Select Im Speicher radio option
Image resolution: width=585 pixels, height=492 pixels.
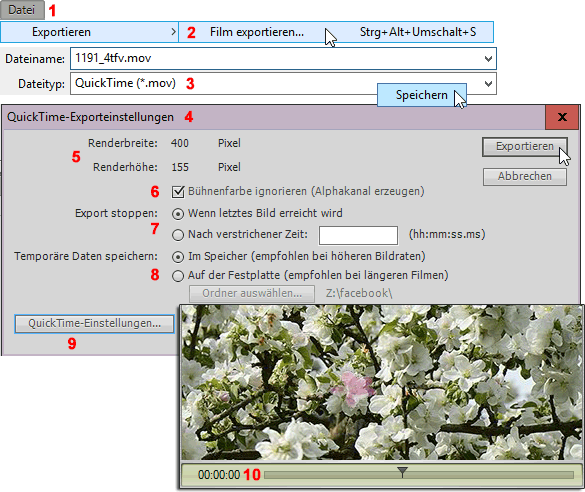click(x=178, y=257)
